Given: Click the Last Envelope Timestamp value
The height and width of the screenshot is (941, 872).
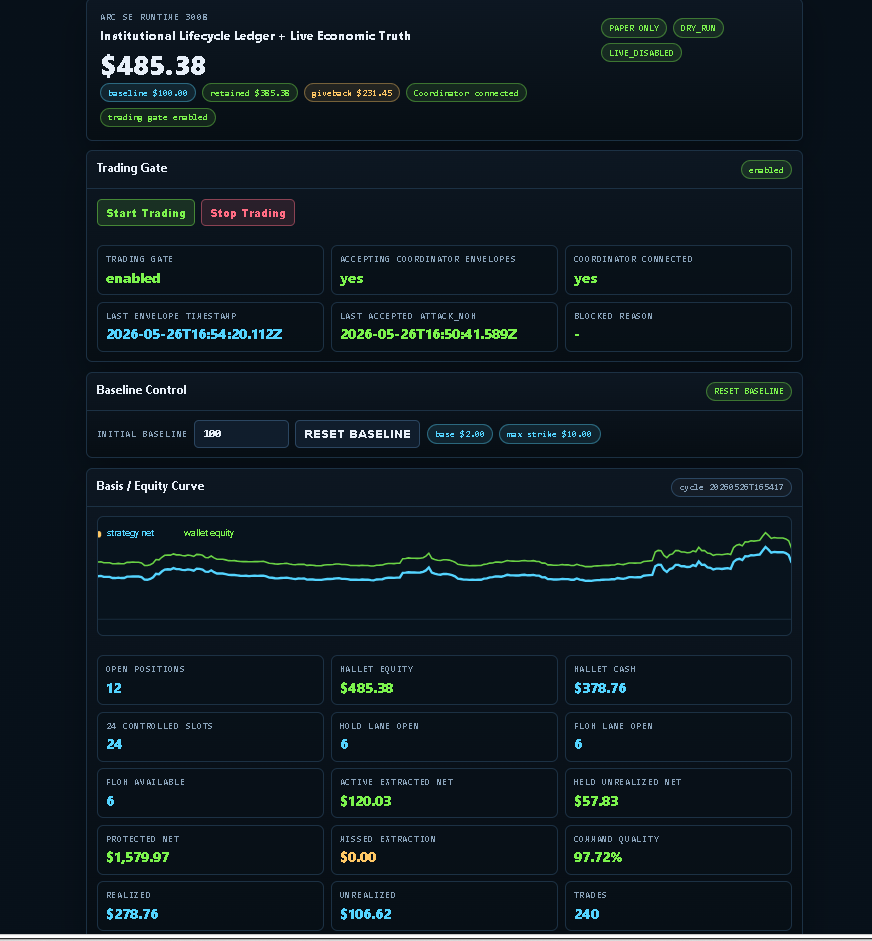Looking at the screenshot, I should 194,334.
